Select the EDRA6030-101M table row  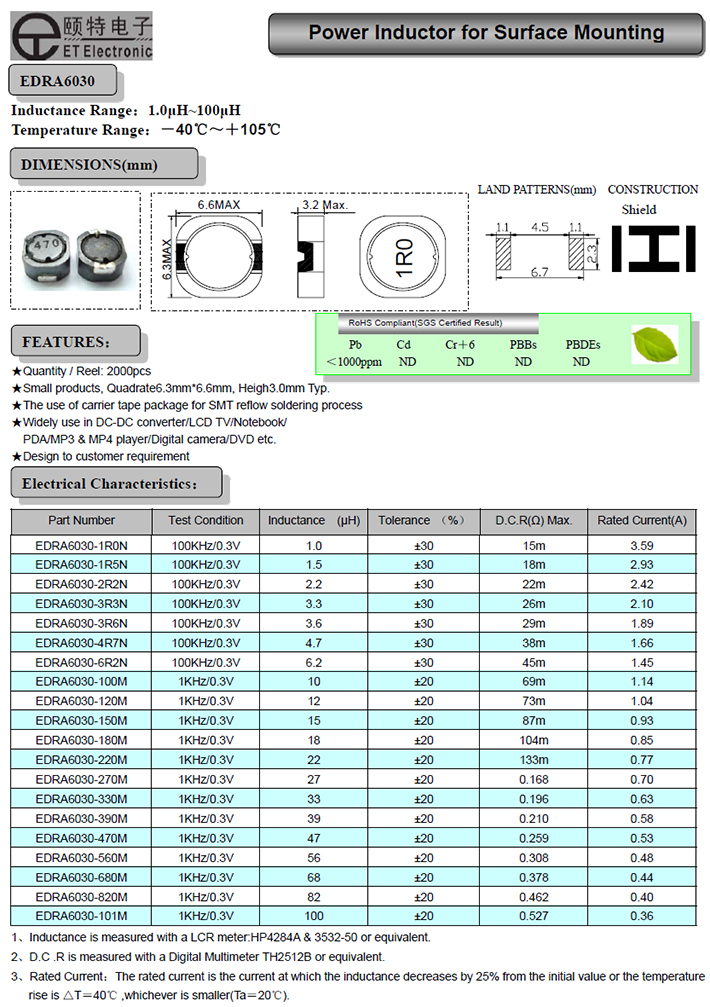(x=354, y=916)
